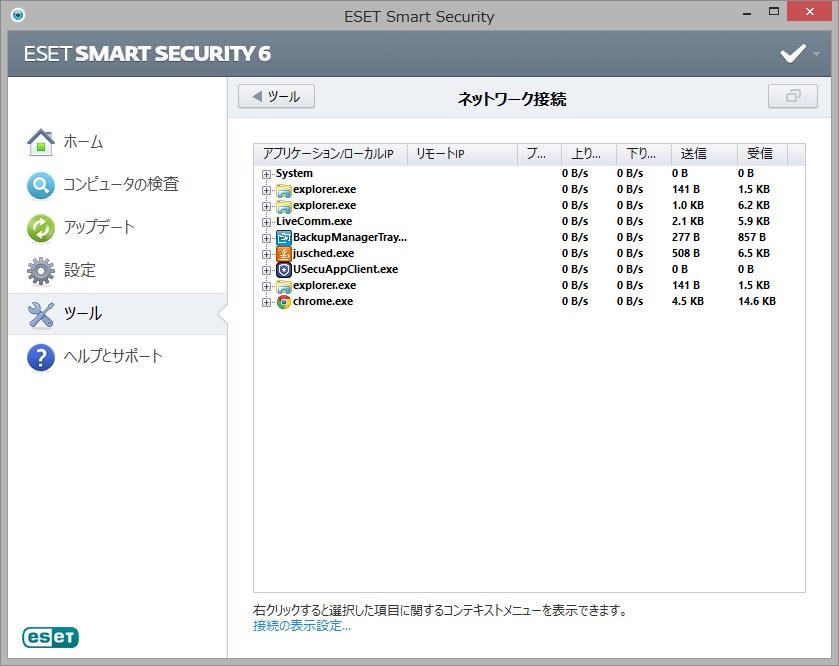The width and height of the screenshot is (839, 666).
Task: Click the USecuAppClient.exe shield icon
Action: pos(284,270)
